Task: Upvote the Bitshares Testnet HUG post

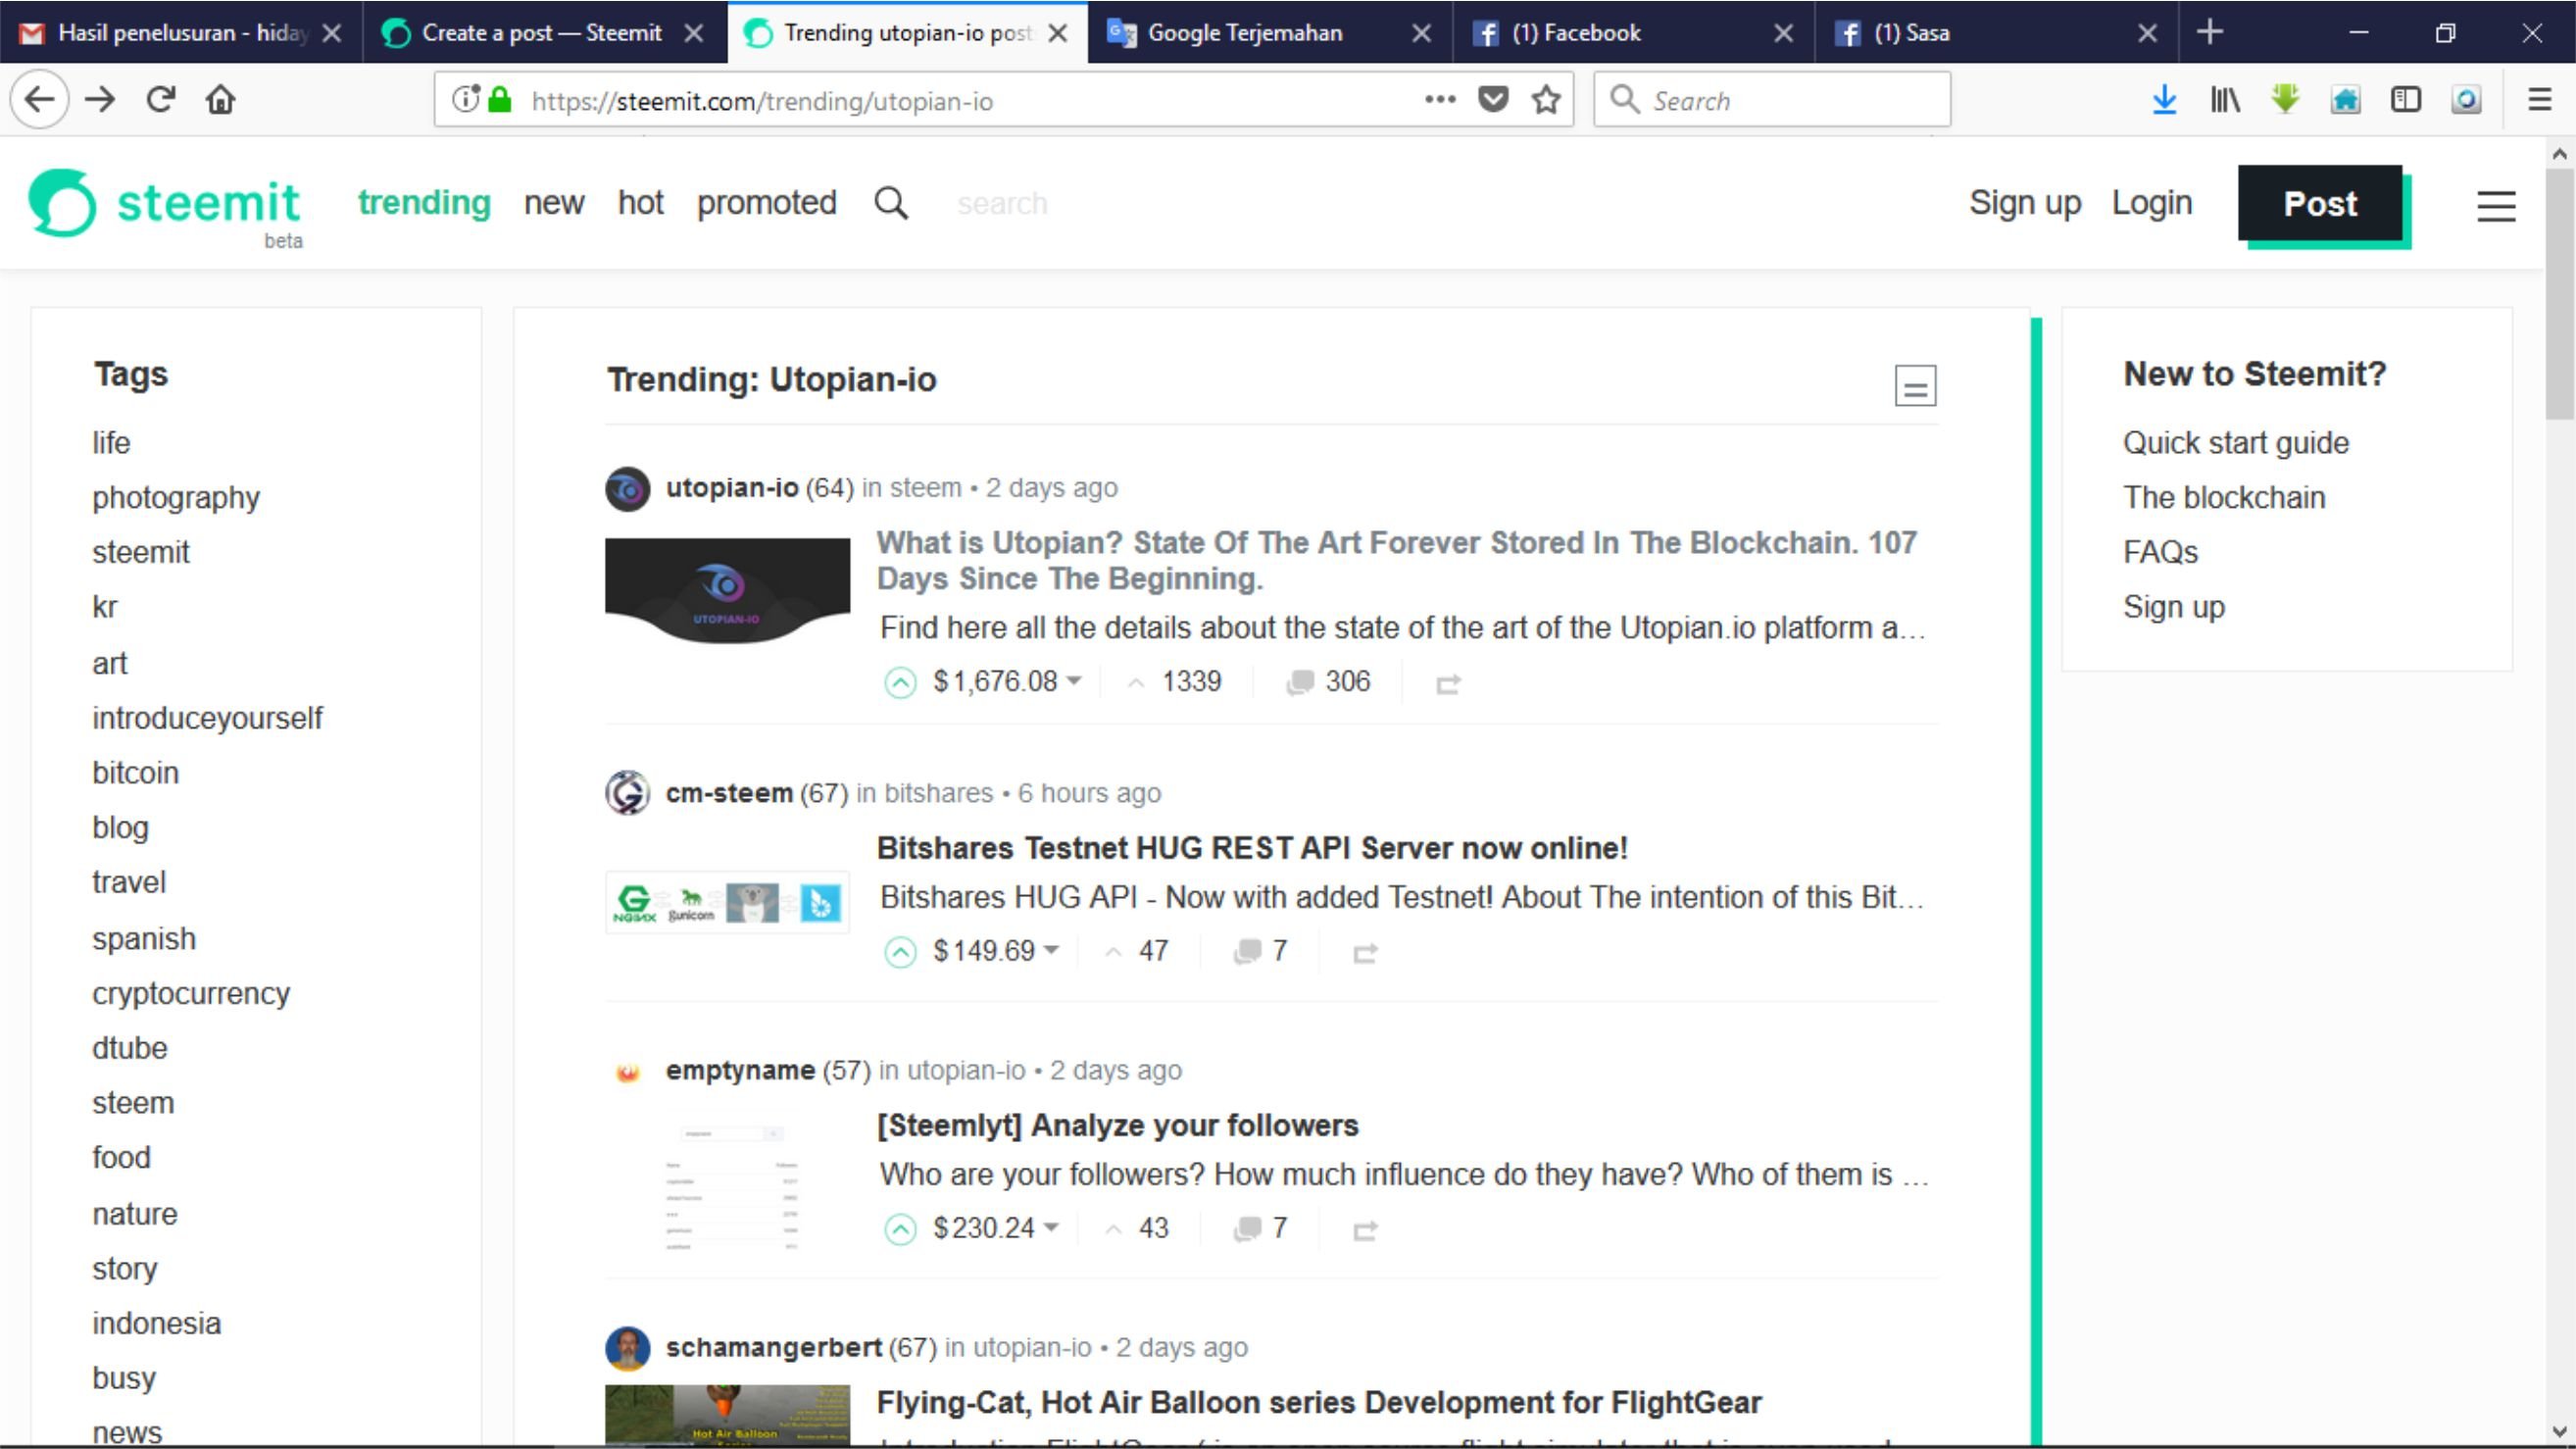Action: pyautogui.click(x=900, y=951)
